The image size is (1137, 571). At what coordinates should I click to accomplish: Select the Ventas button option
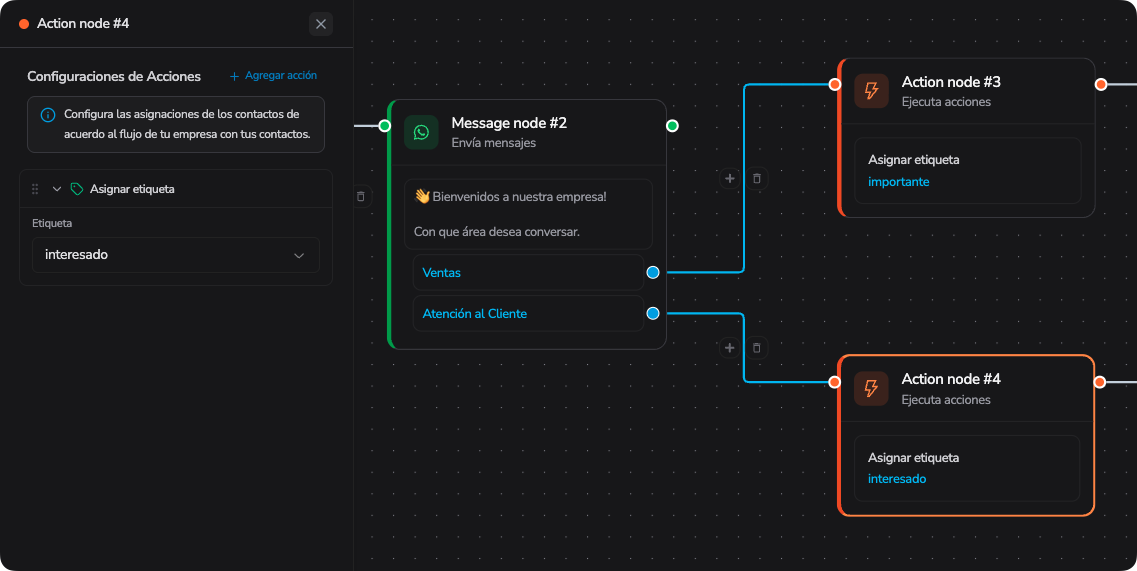528,273
